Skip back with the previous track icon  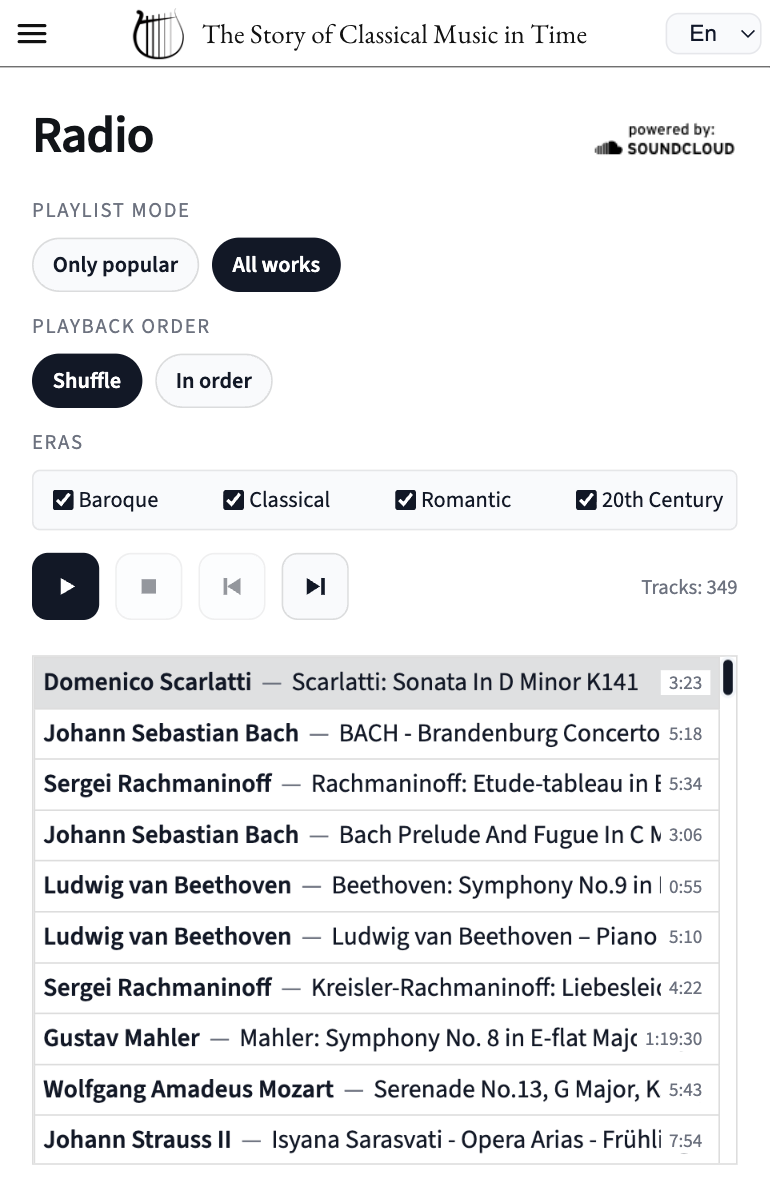pos(231,586)
